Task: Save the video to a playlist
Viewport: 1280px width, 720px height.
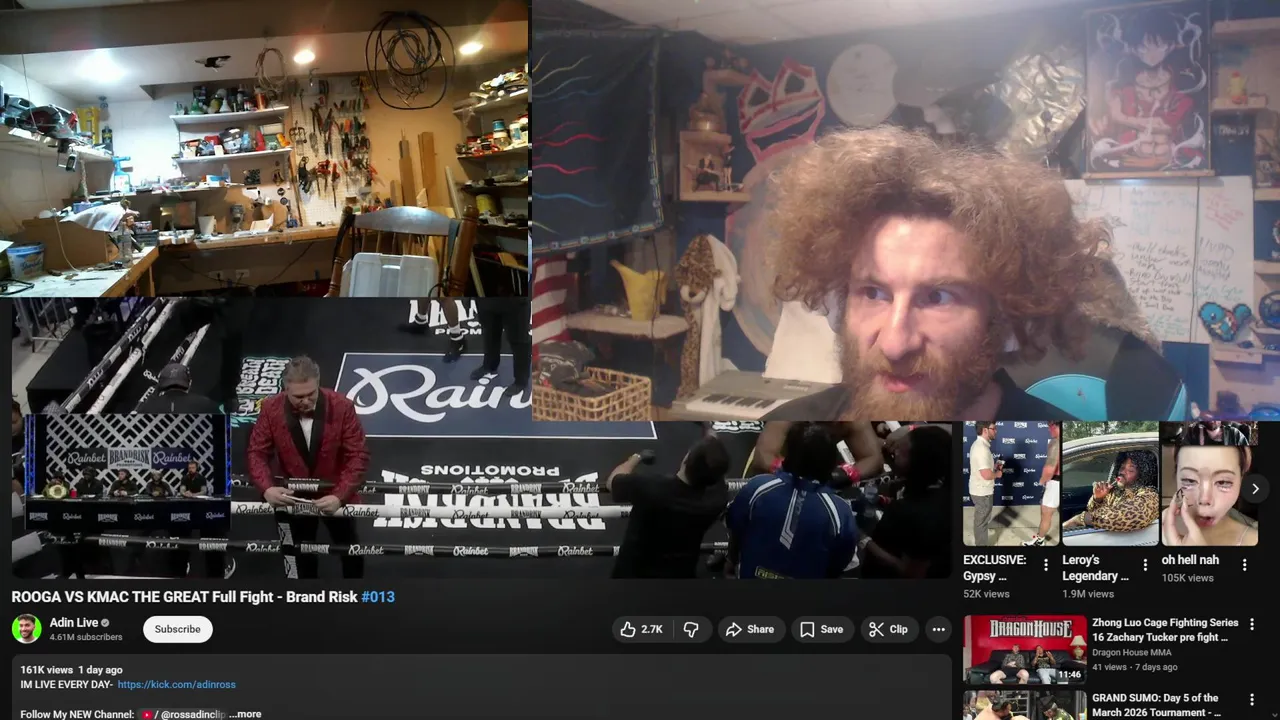Action: coord(821,629)
